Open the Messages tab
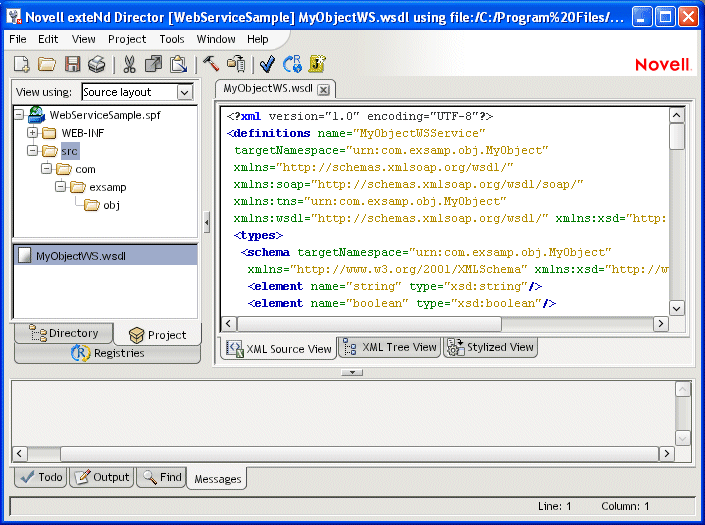This screenshot has width=705, height=525. (x=218, y=479)
